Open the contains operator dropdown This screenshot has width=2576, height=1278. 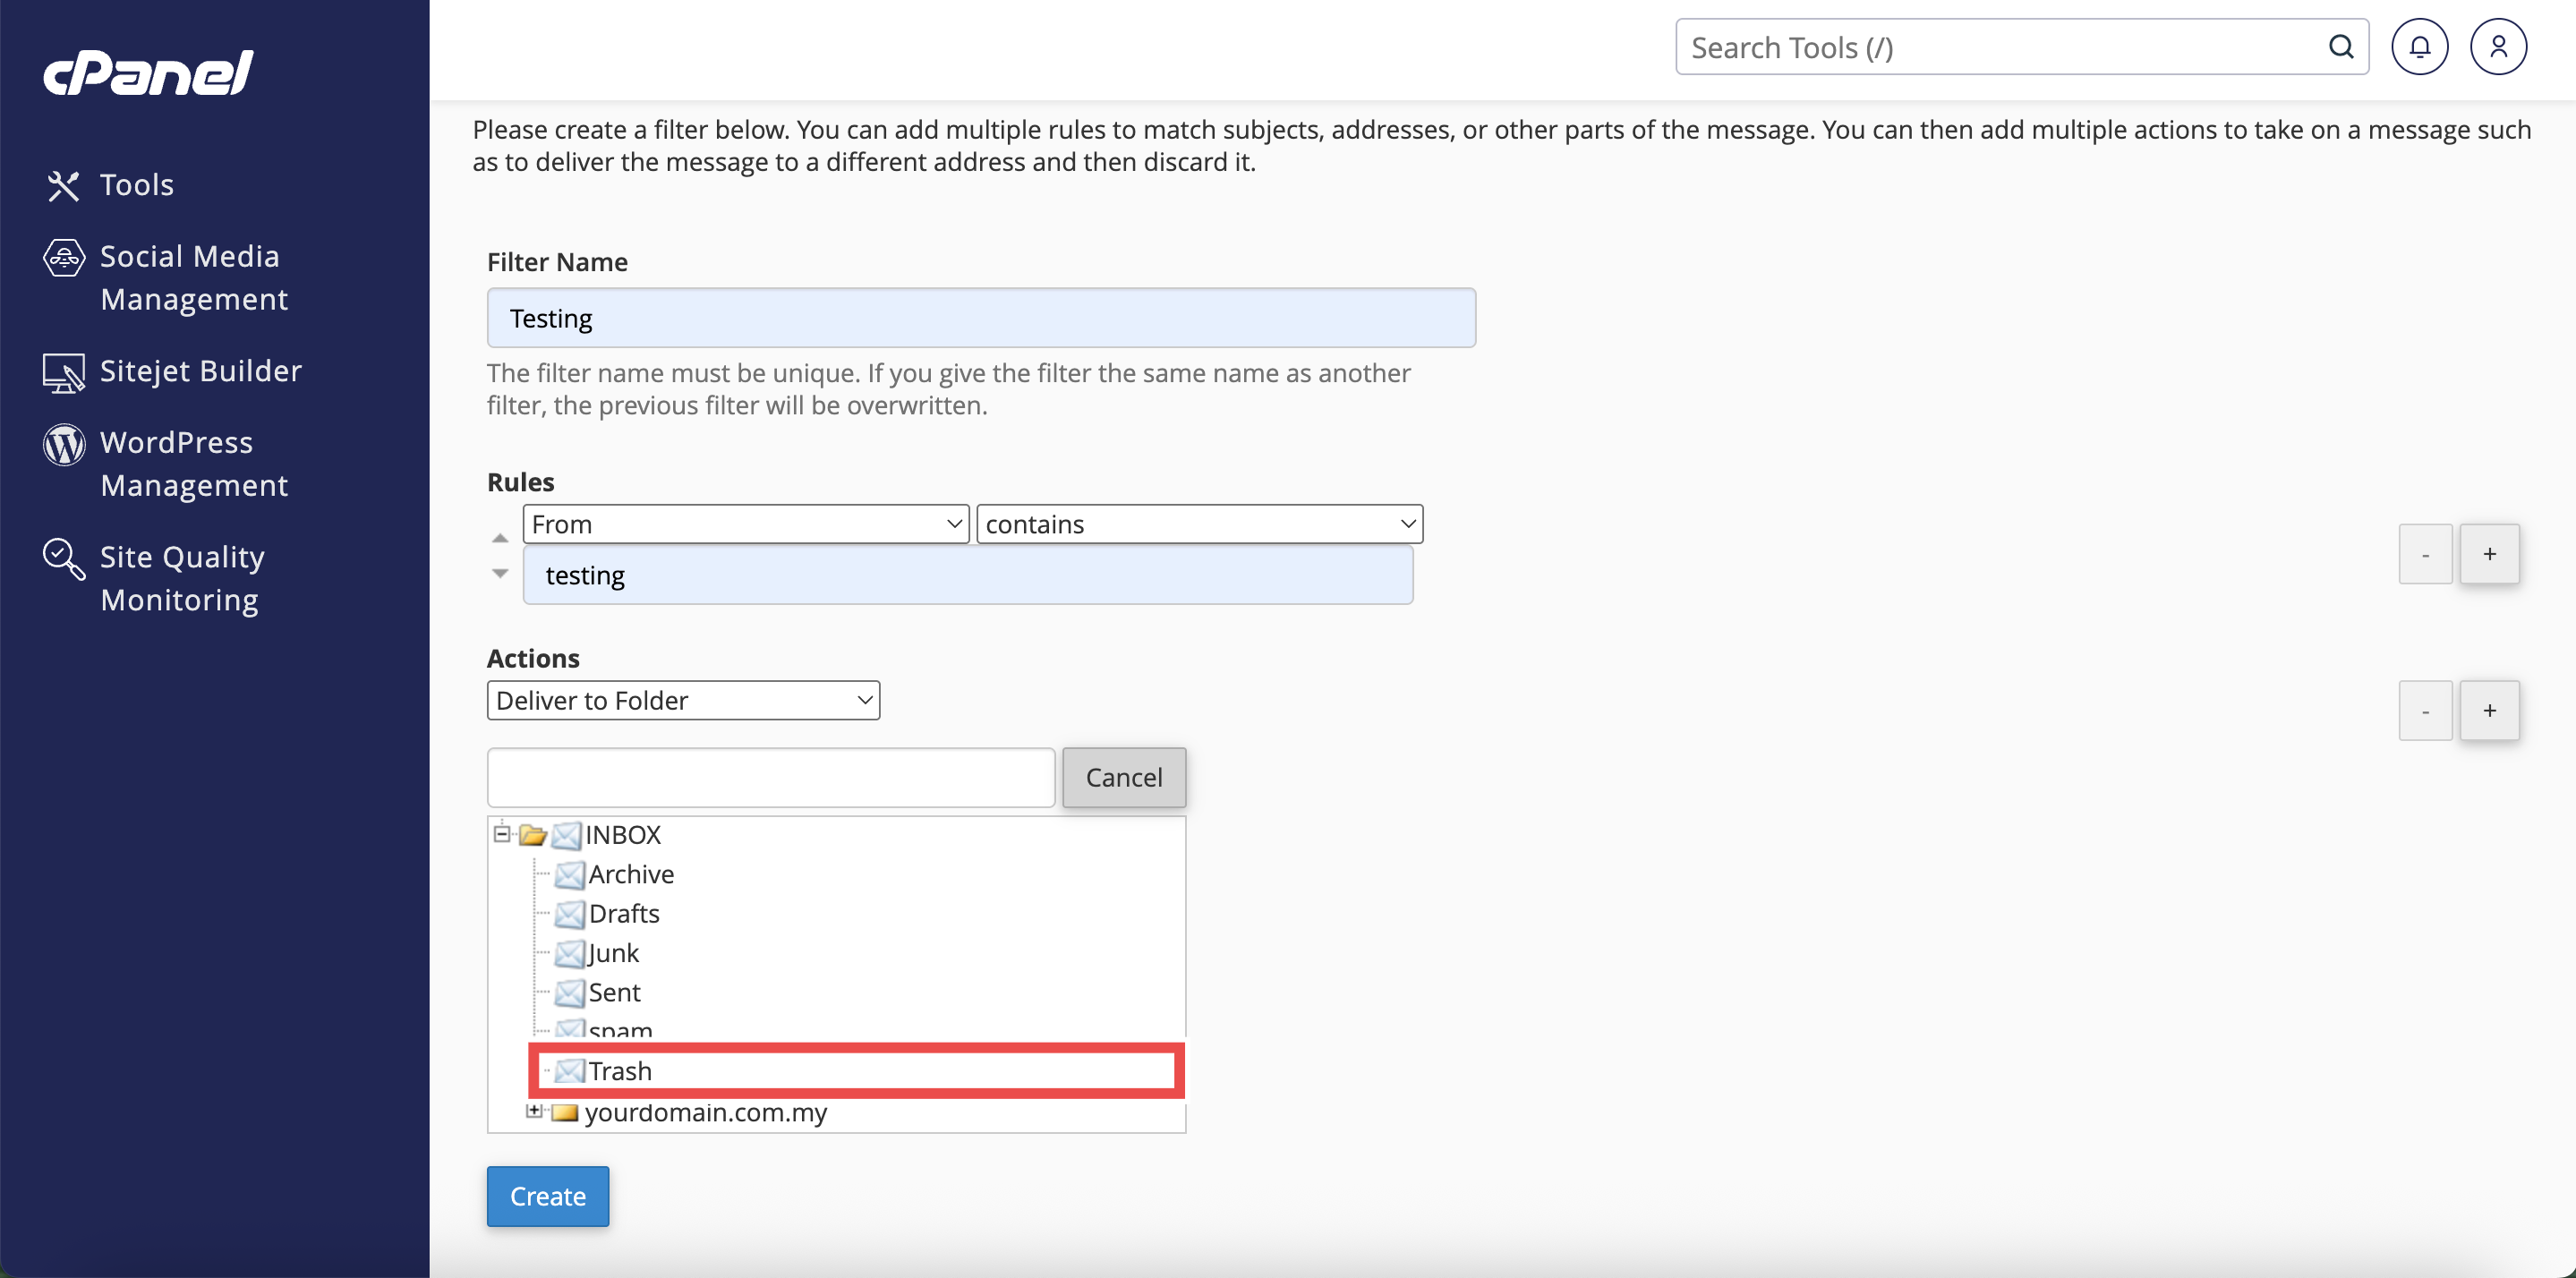[x=1199, y=524]
